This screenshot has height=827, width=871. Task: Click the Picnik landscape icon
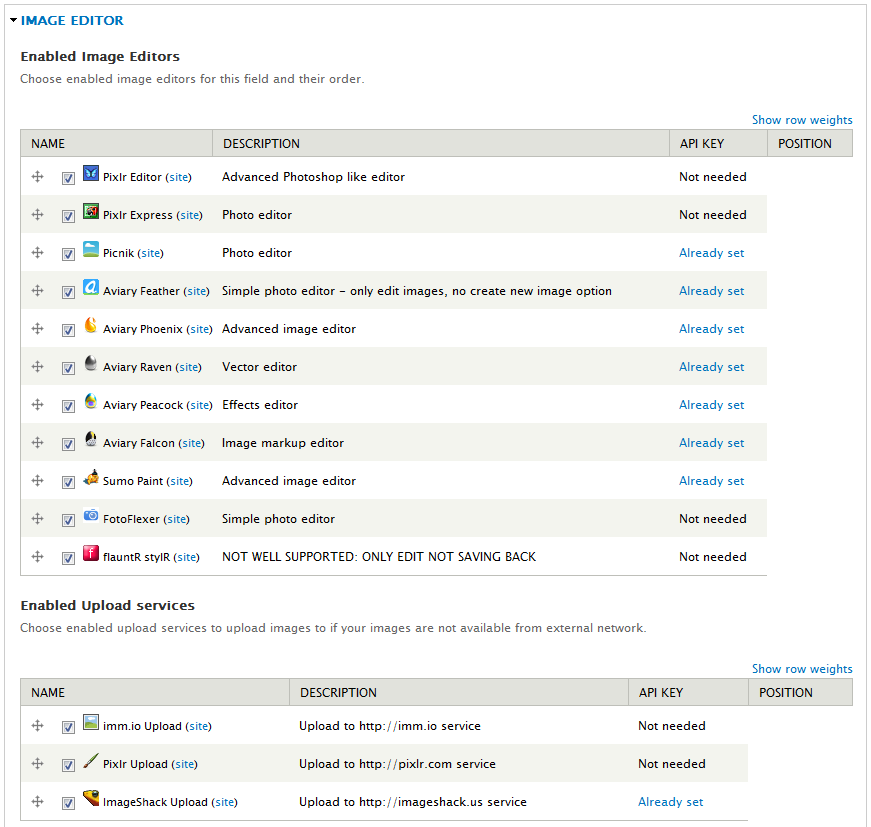click(91, 249)
